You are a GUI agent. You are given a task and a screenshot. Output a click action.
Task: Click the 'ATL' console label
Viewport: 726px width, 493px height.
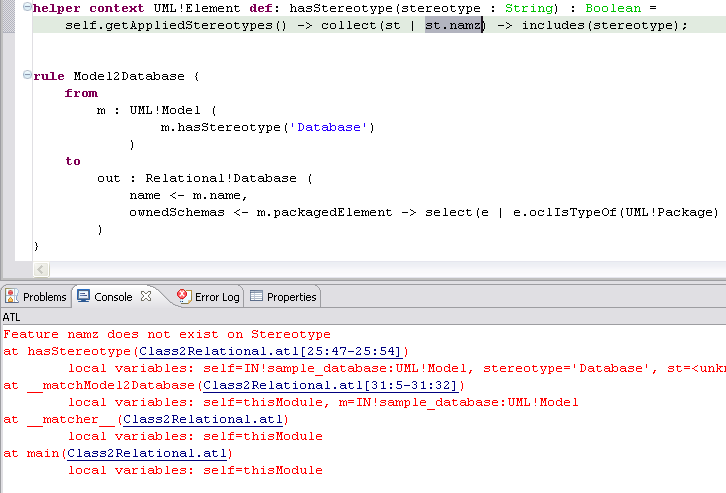11,317
